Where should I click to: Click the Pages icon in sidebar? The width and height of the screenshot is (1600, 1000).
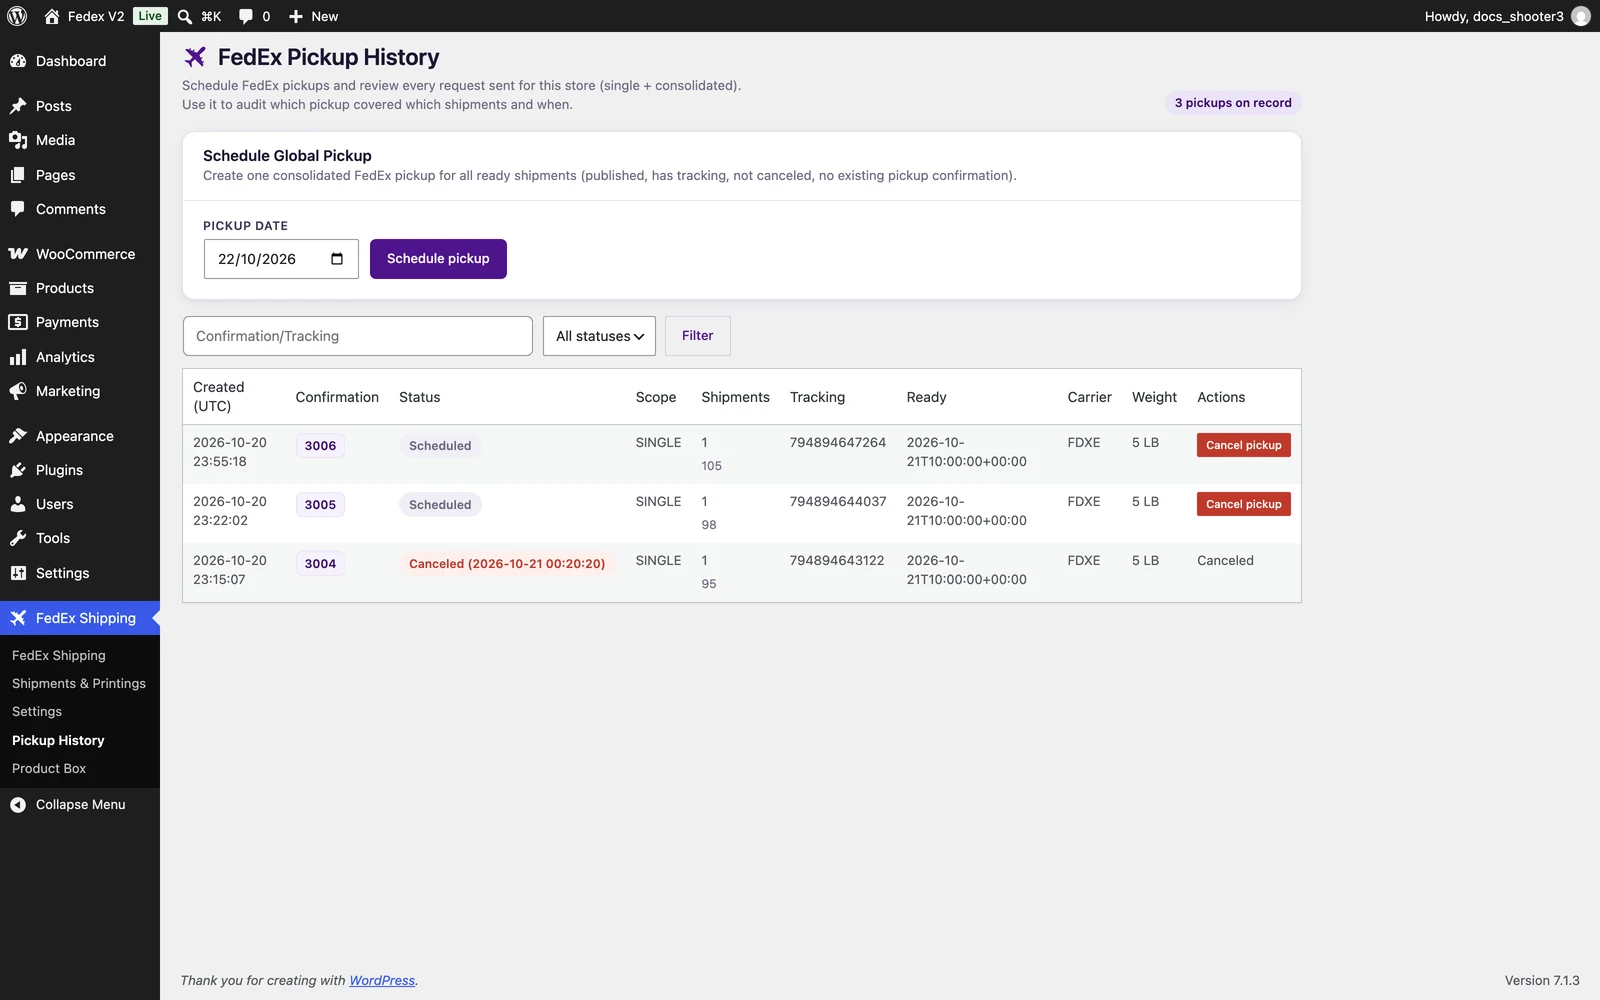click(18, 175)
